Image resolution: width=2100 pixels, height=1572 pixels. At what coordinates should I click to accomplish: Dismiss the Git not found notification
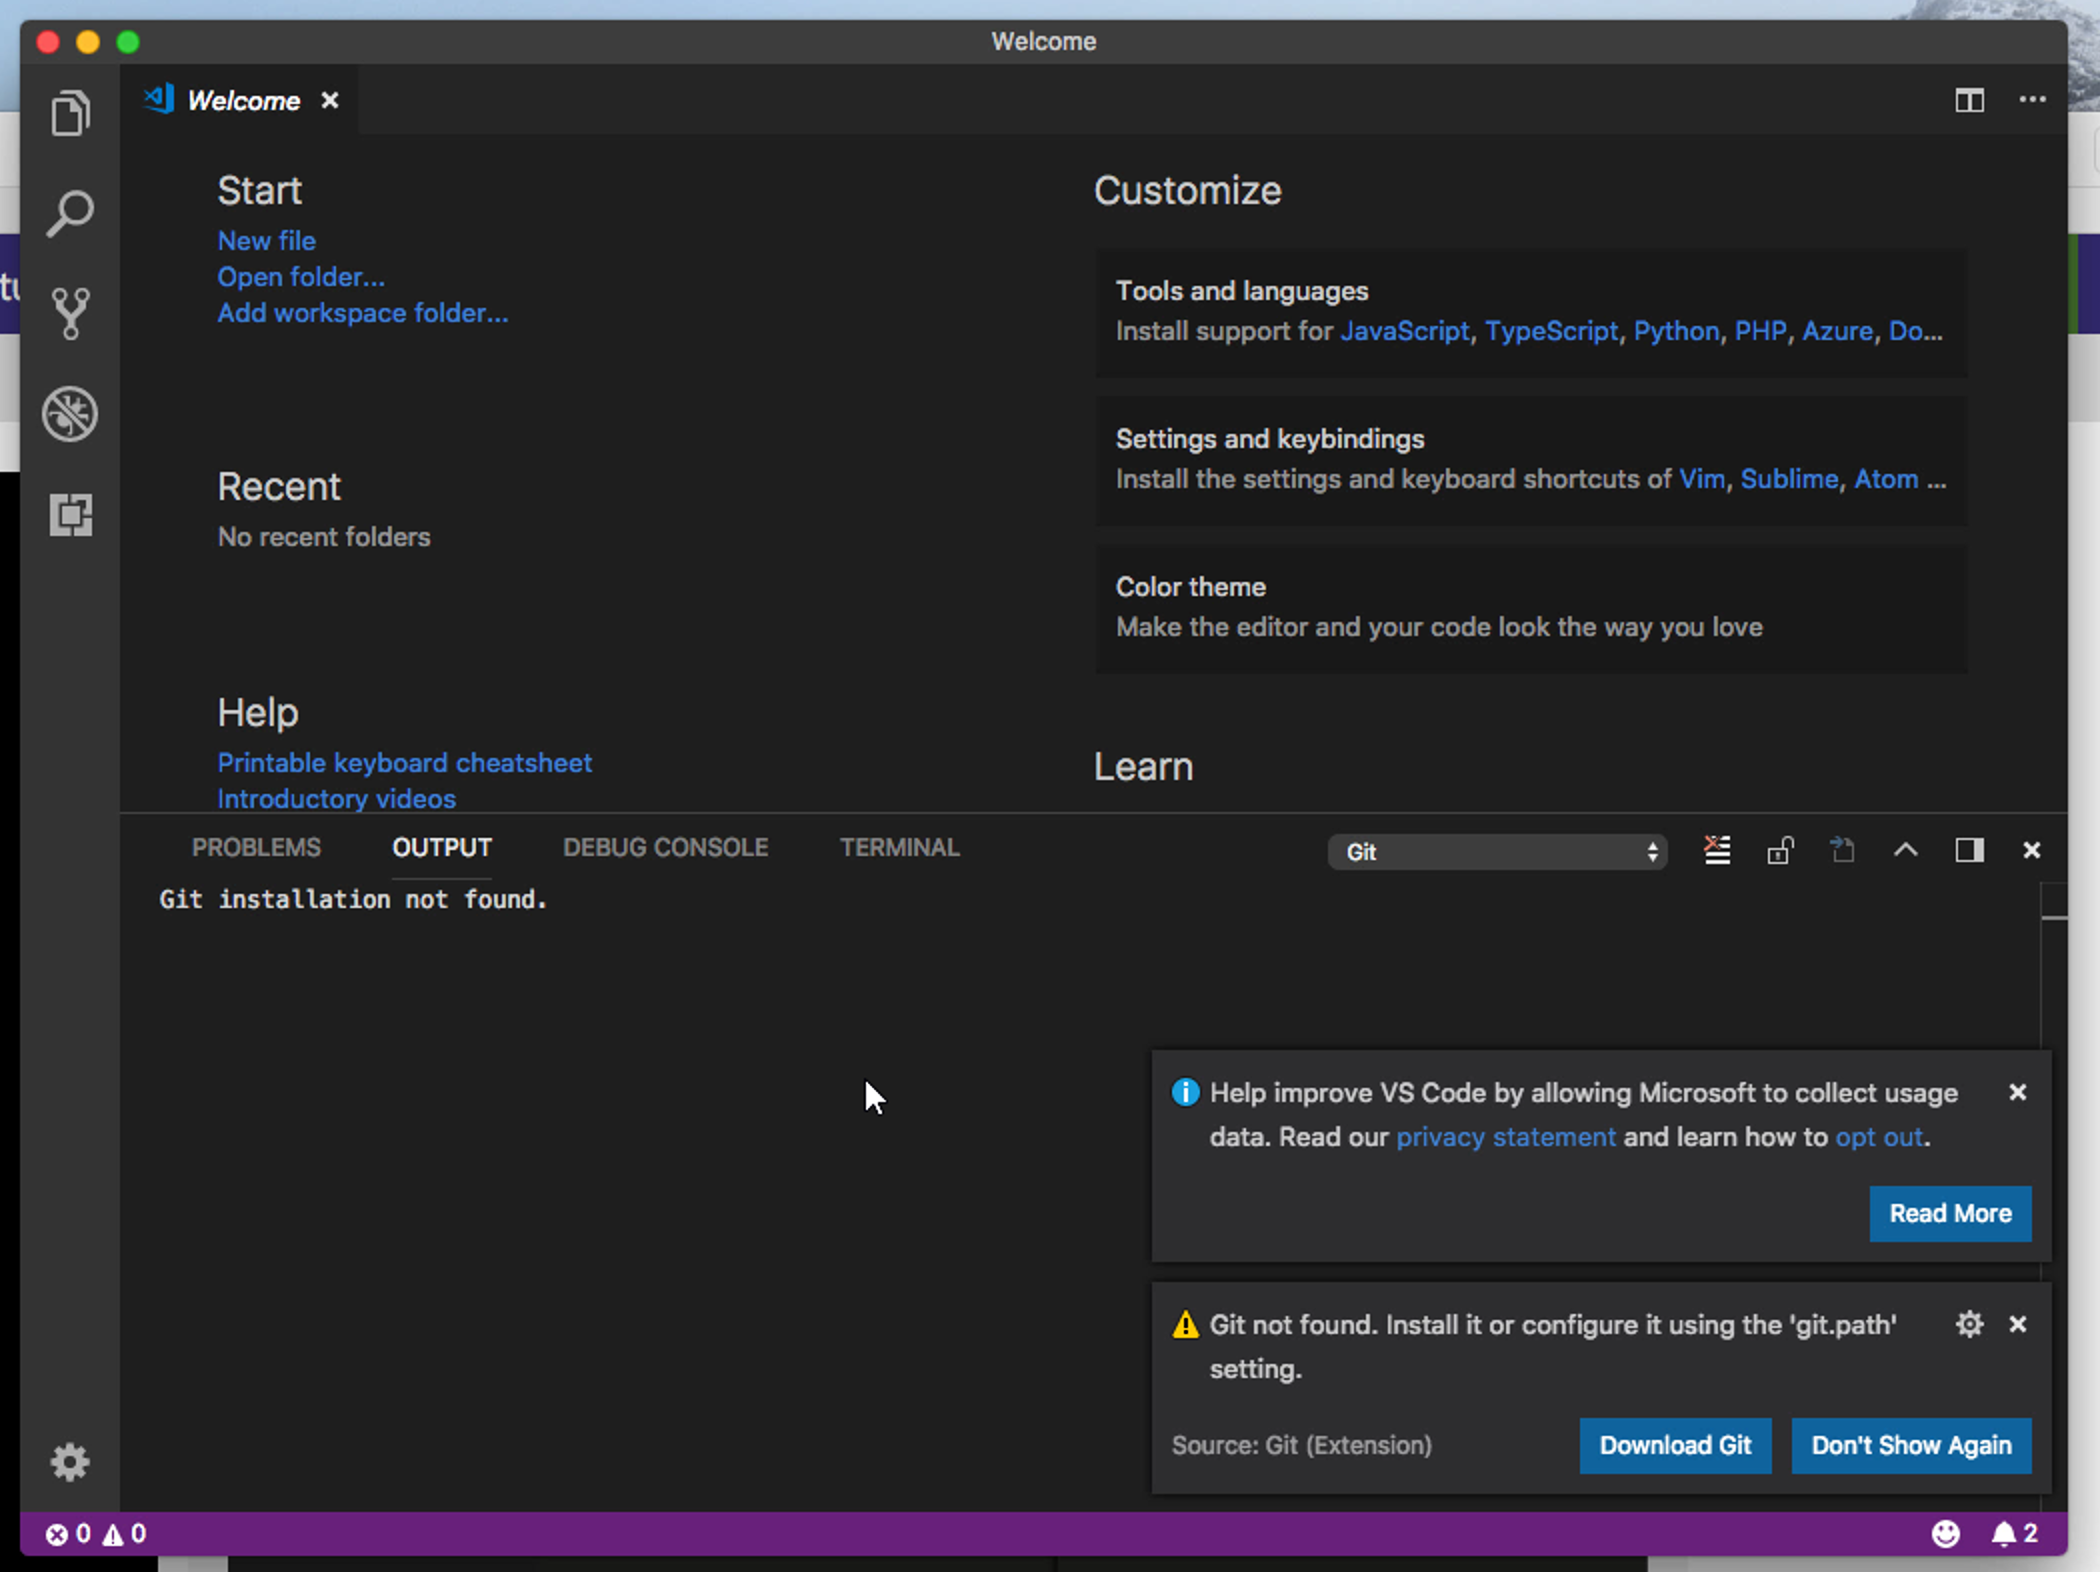2018,1324
